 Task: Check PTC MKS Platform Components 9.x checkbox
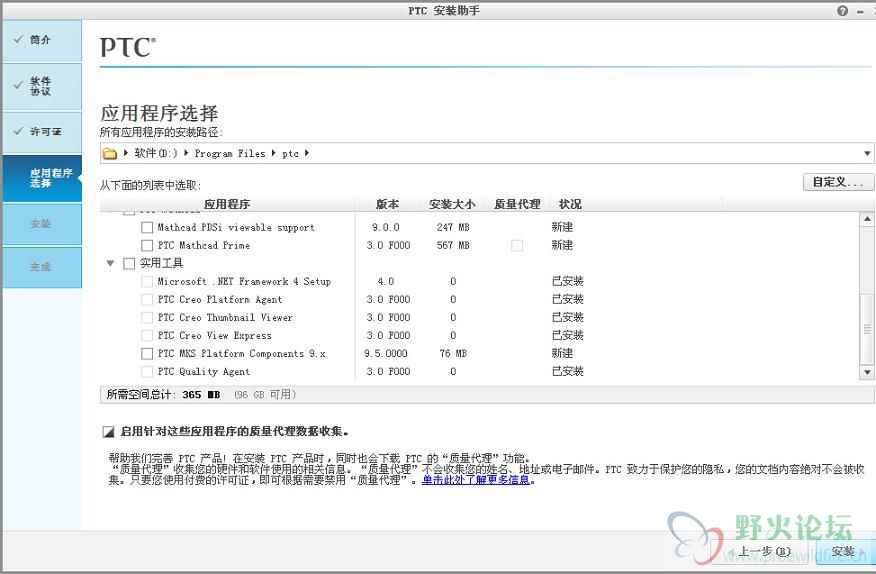coord(147,353)
